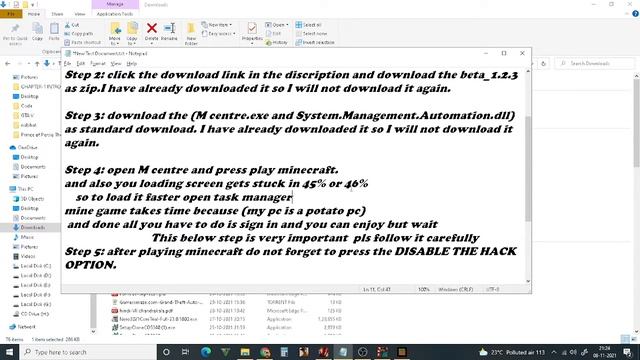Click Invert selection in the ribbon
The height and width of the screenshot is (360, 640).
(x=315, y=42)
